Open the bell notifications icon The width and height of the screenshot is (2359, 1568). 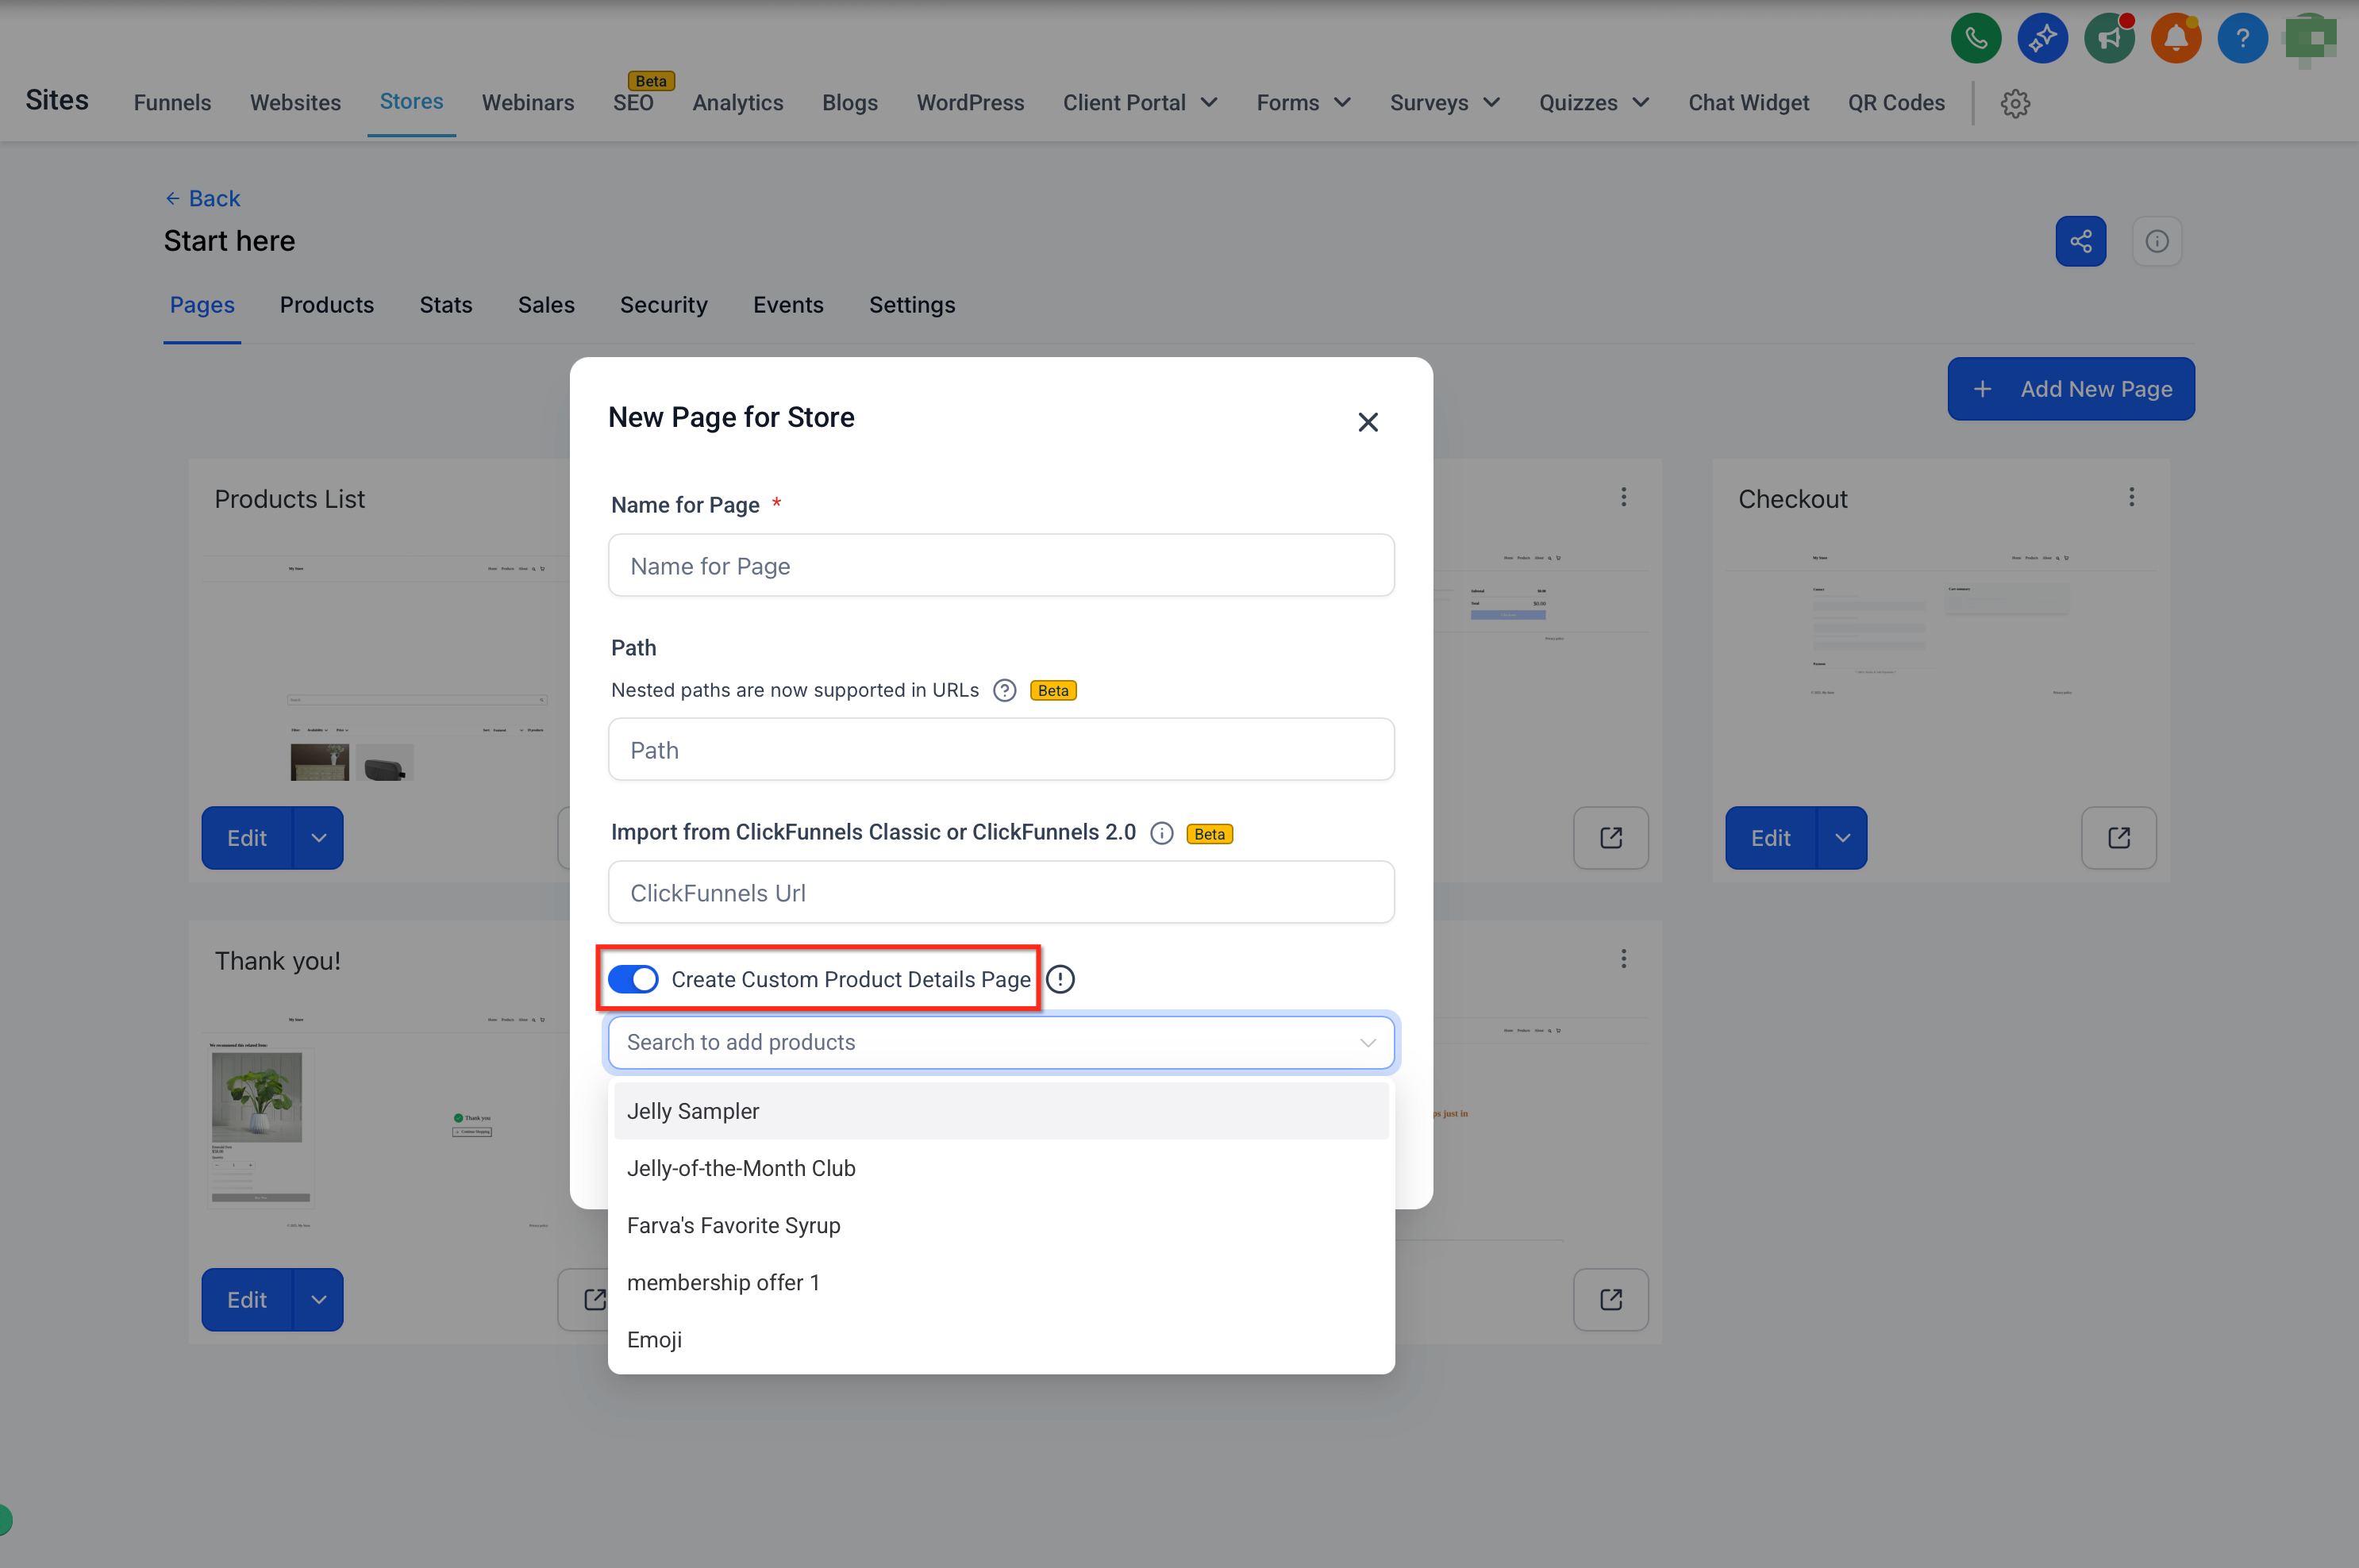(x=2176, y=39)
